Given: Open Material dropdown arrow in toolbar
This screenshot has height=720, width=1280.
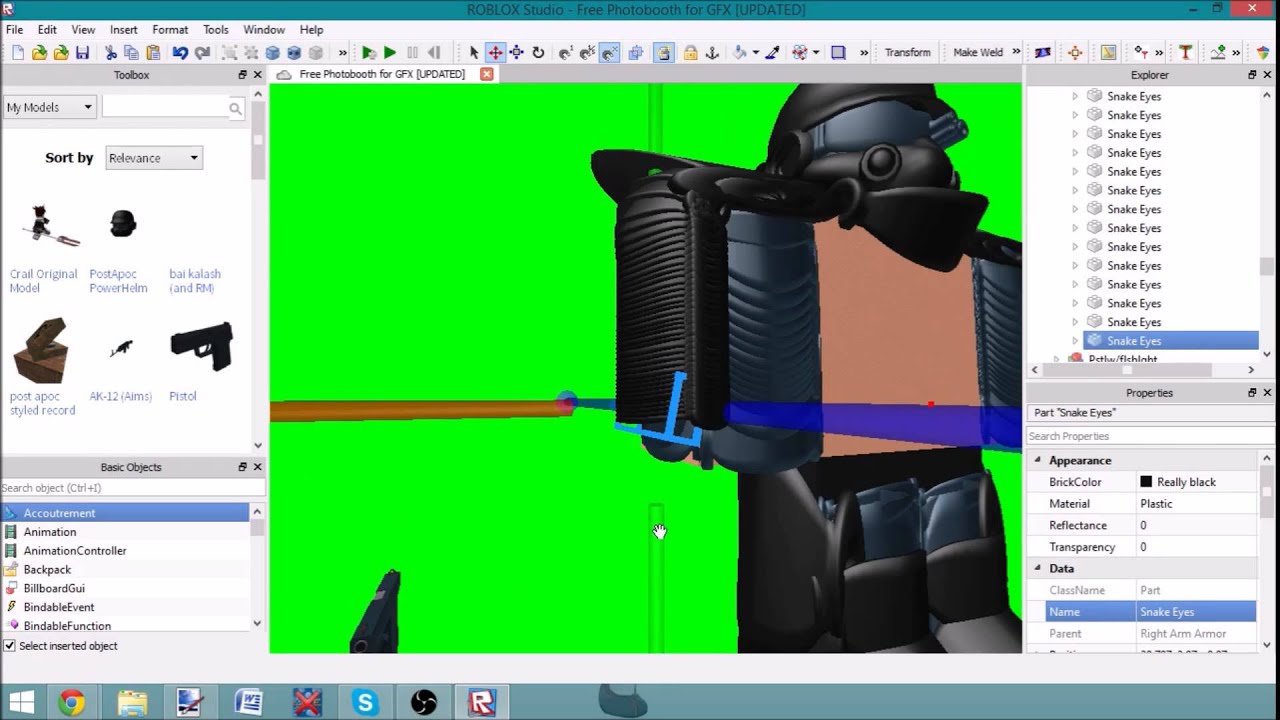Looking at the screenshot, I should [755, 53].
